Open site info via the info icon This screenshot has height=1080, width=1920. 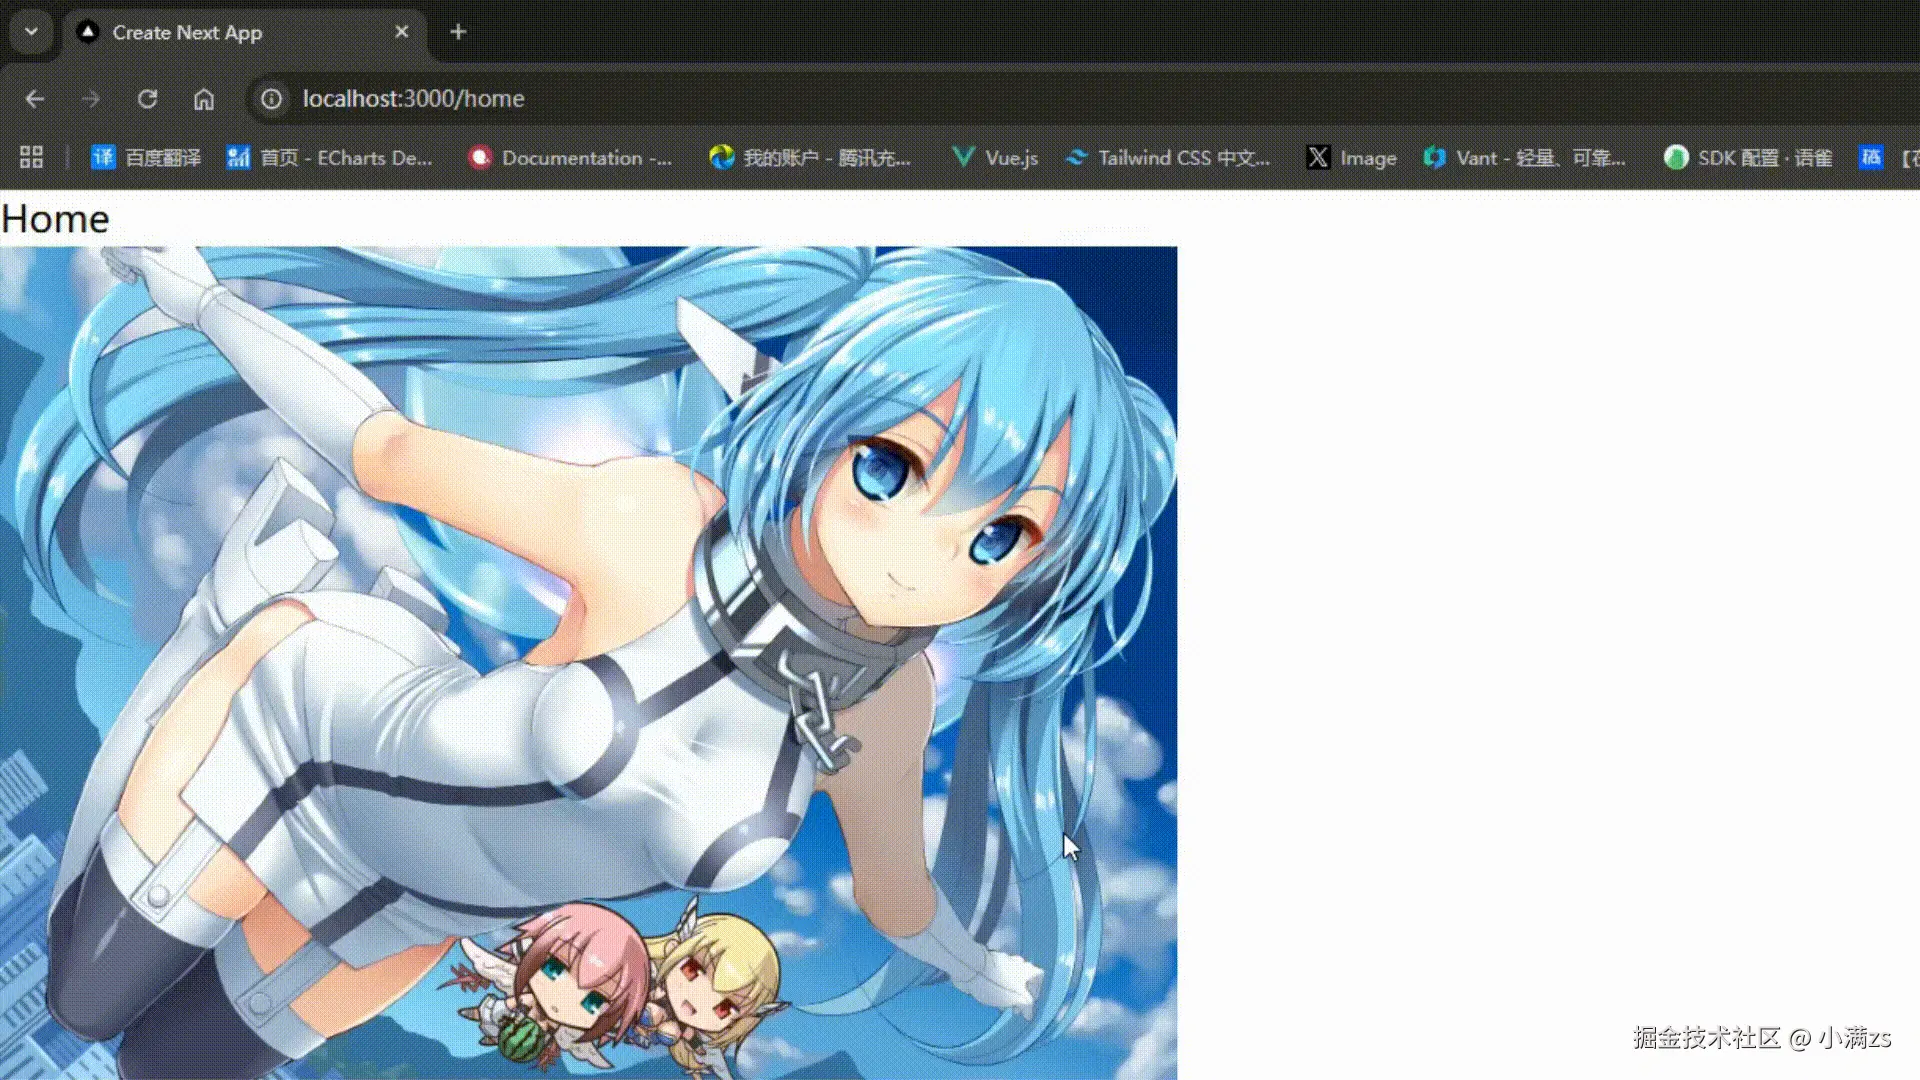click(x=270, y=99)
